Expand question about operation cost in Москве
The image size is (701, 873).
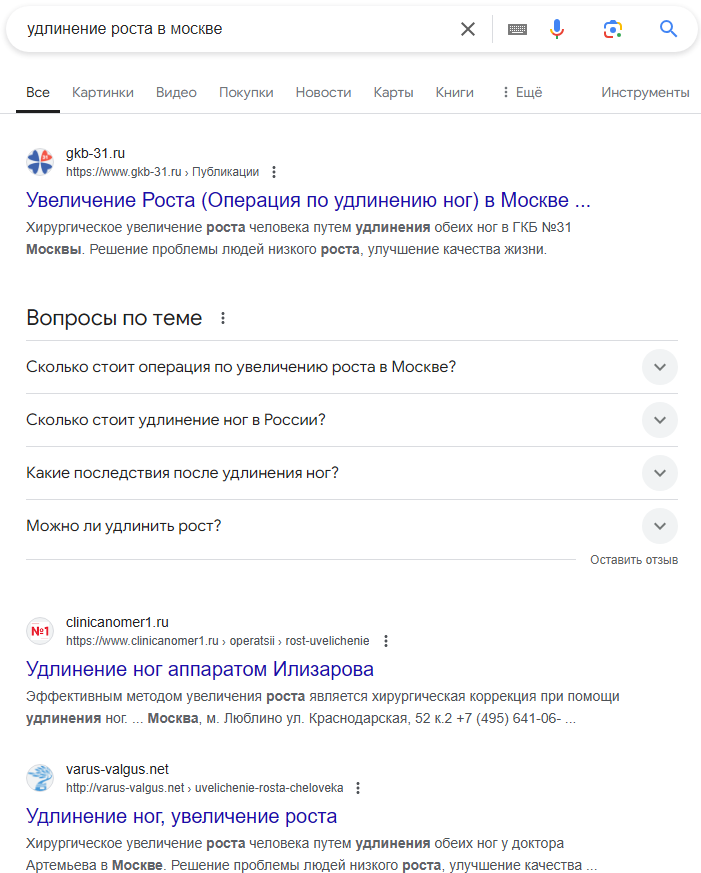659,367
